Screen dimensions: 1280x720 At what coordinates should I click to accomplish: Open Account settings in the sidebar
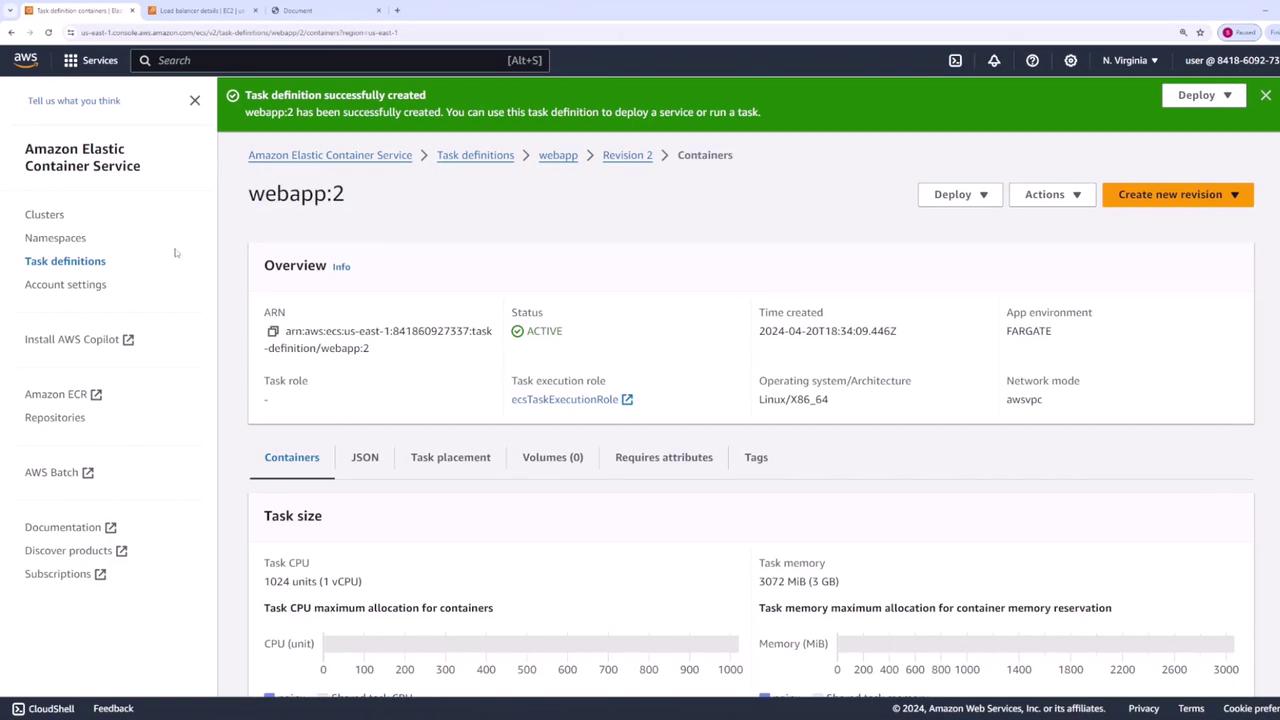click(65, 284)
